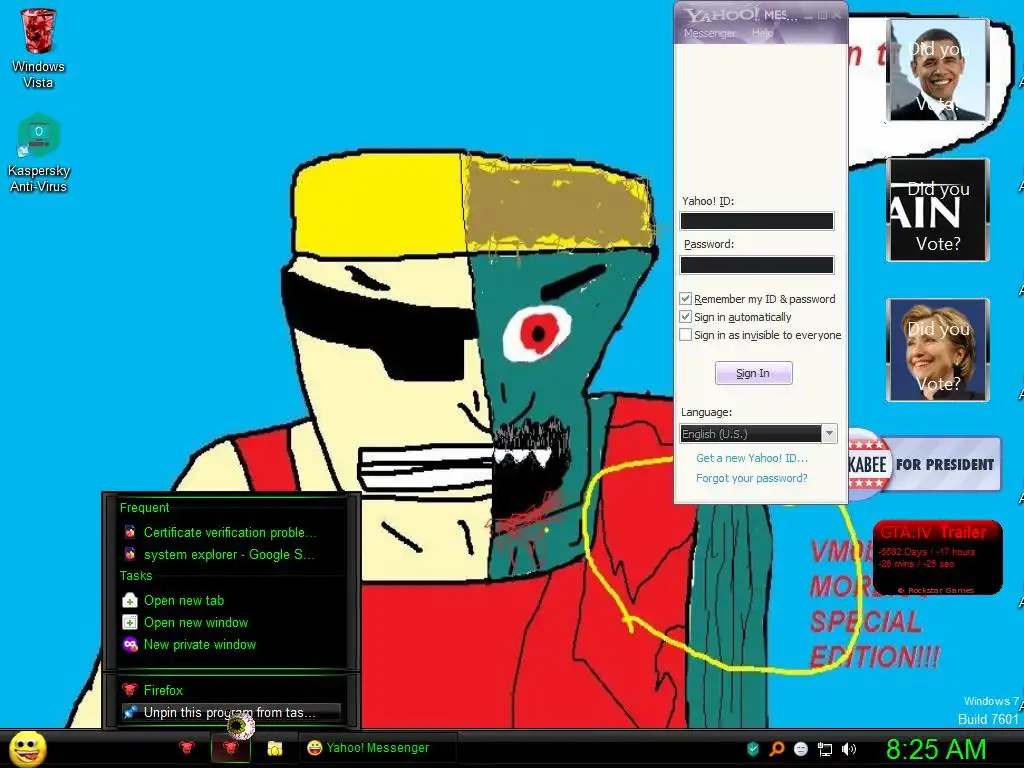Open the network tray icon

pyautogui.click(x=825, y=749)
